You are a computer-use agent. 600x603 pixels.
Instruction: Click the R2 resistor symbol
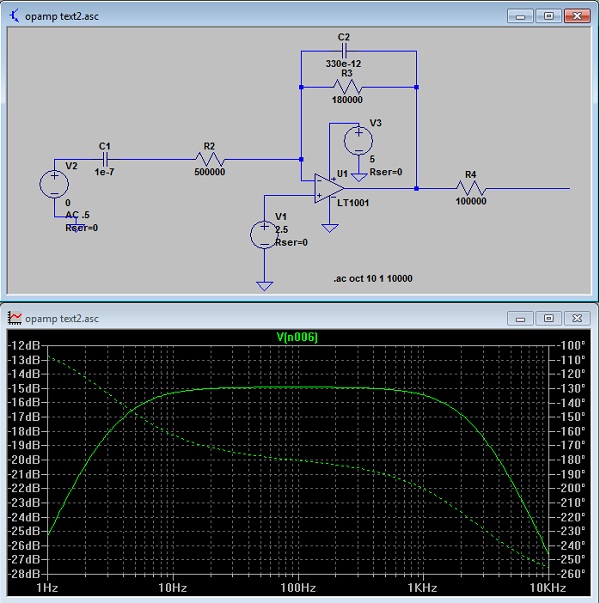[209, 159]
